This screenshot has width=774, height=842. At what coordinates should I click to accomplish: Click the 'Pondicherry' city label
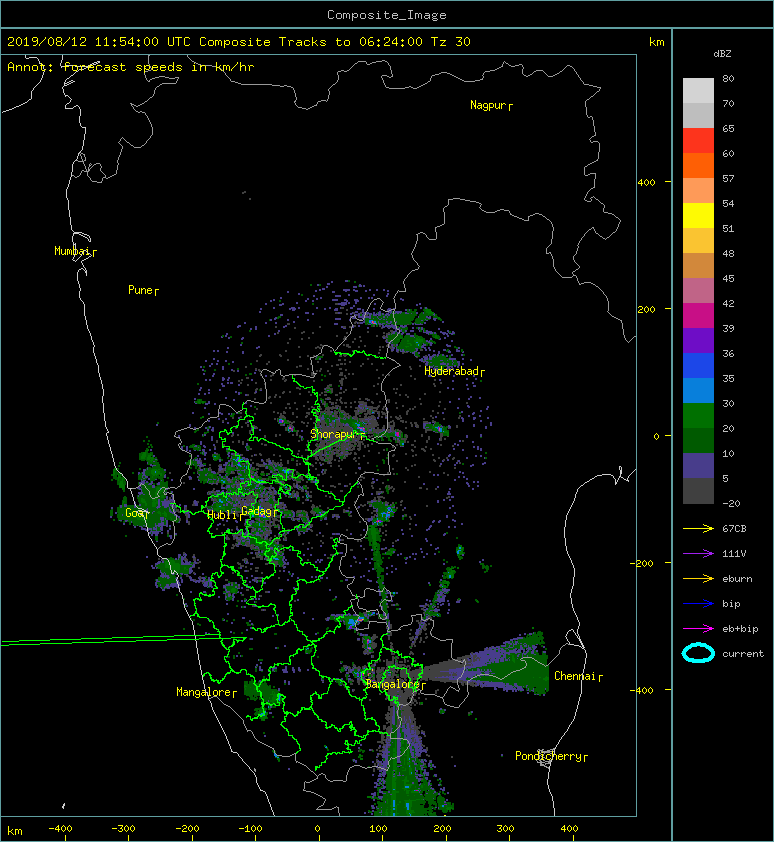pos(548,756)
